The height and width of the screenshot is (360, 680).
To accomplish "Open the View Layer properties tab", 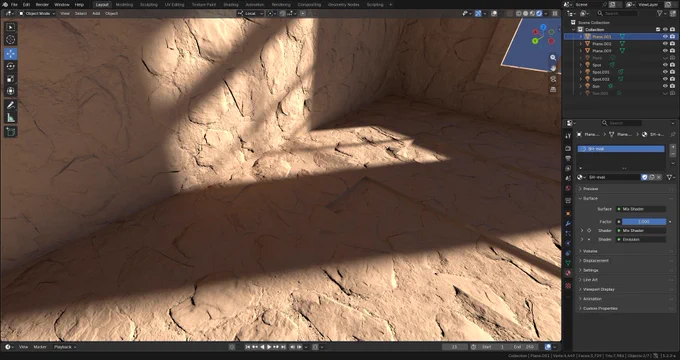I will 568,168.
